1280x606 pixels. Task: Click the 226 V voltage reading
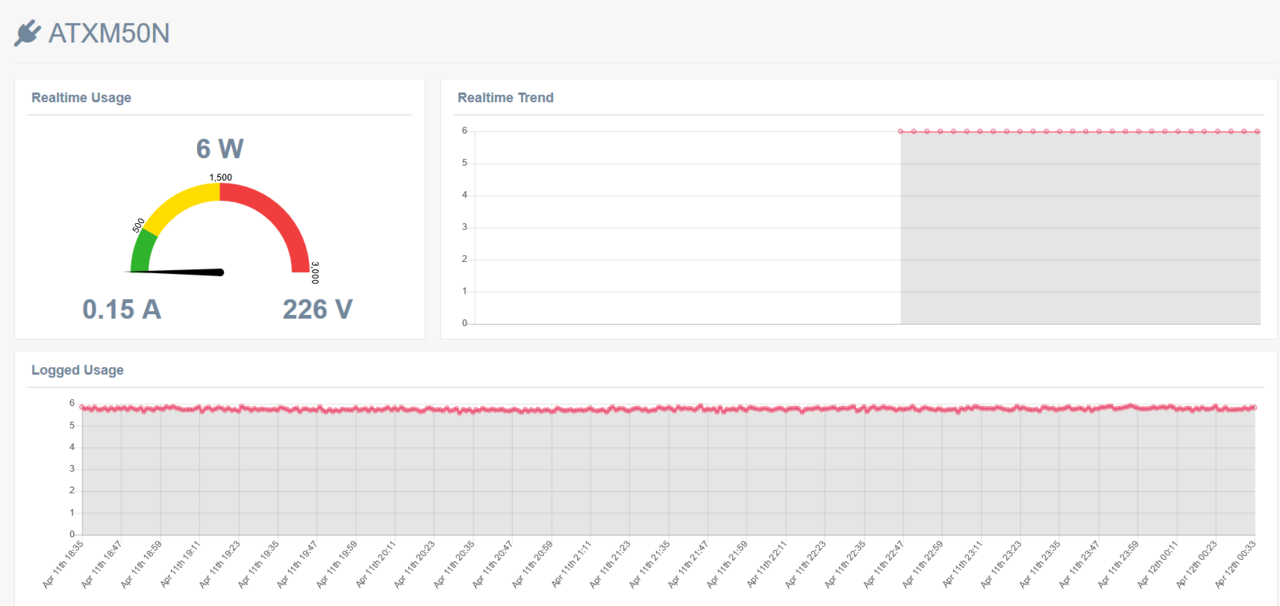click(x=318, y=309)
